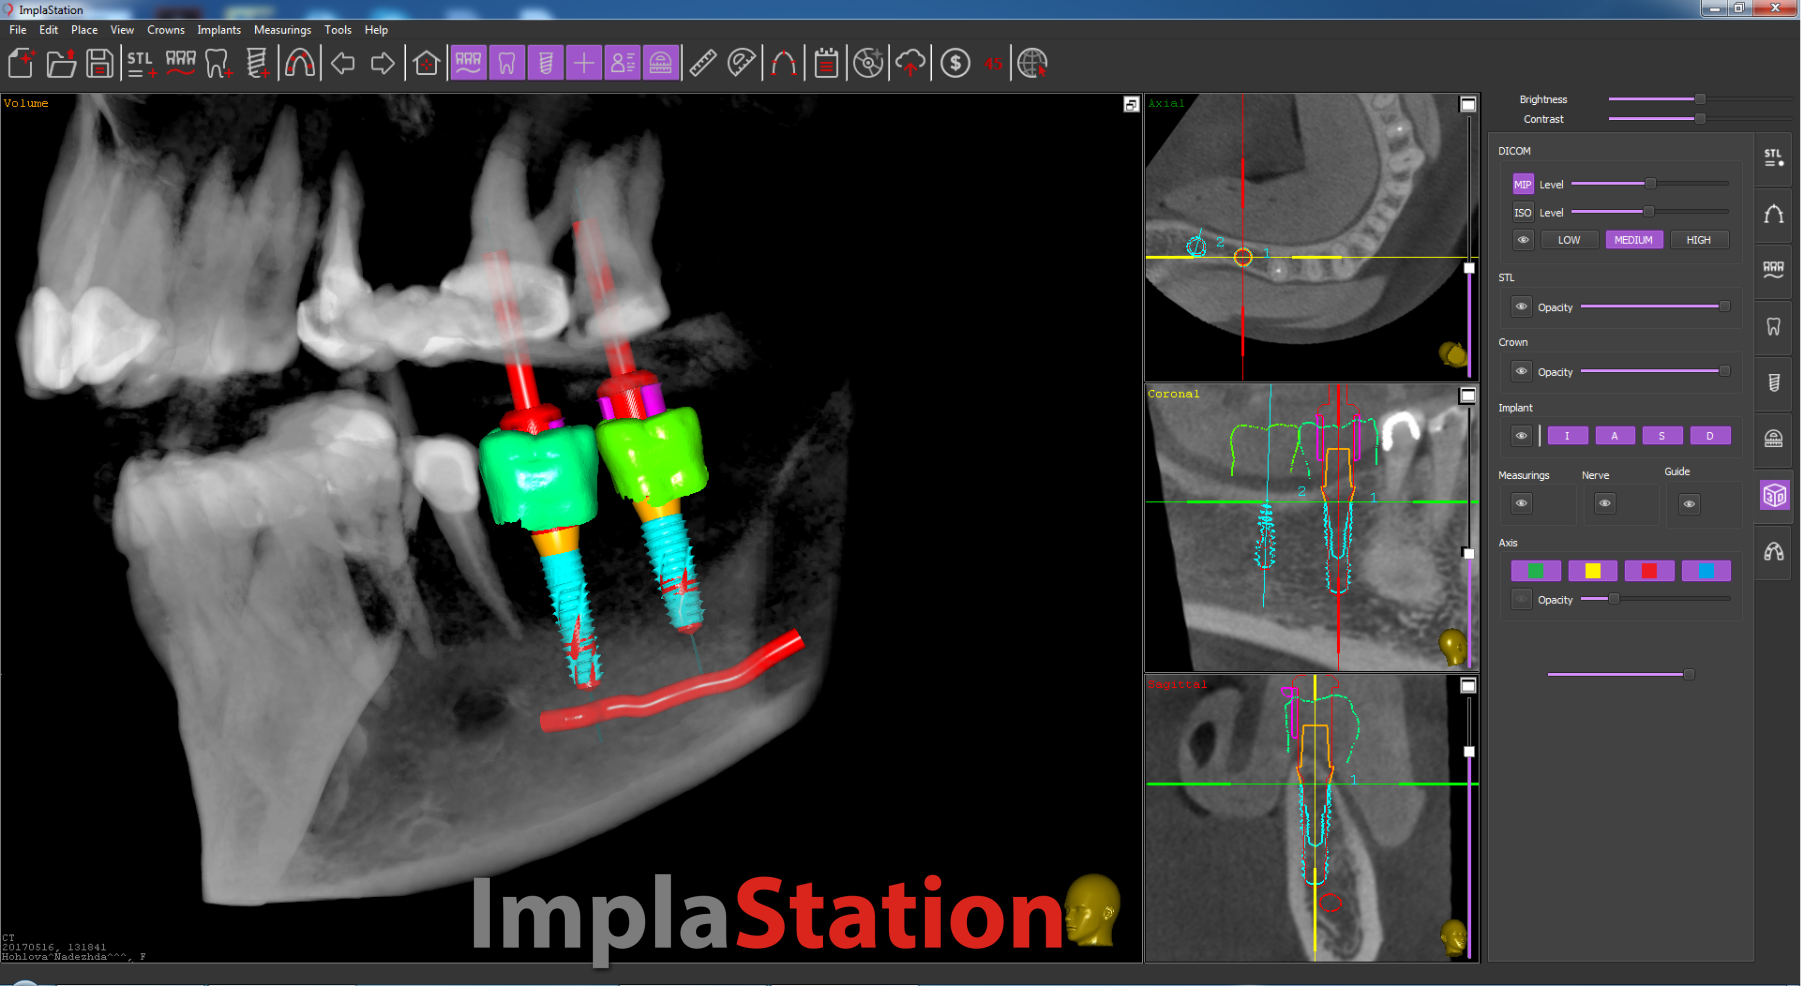Toggle Implant visibility eye icon
This screenshot has width=1804, height=986.
point(1521,436)
